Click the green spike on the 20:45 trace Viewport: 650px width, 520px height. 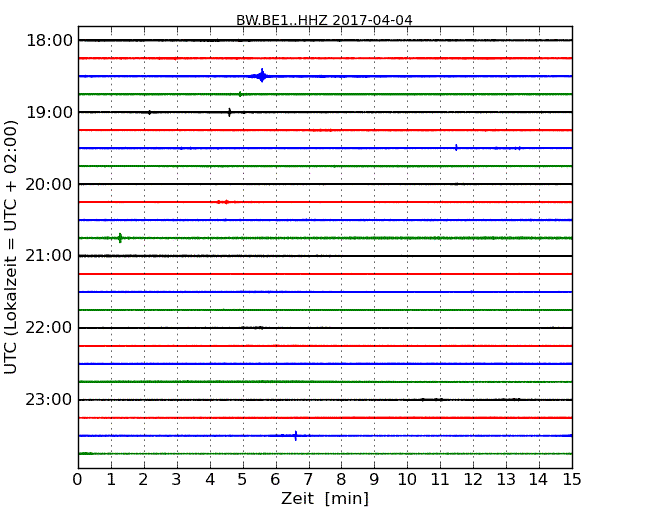coord(120,238)
